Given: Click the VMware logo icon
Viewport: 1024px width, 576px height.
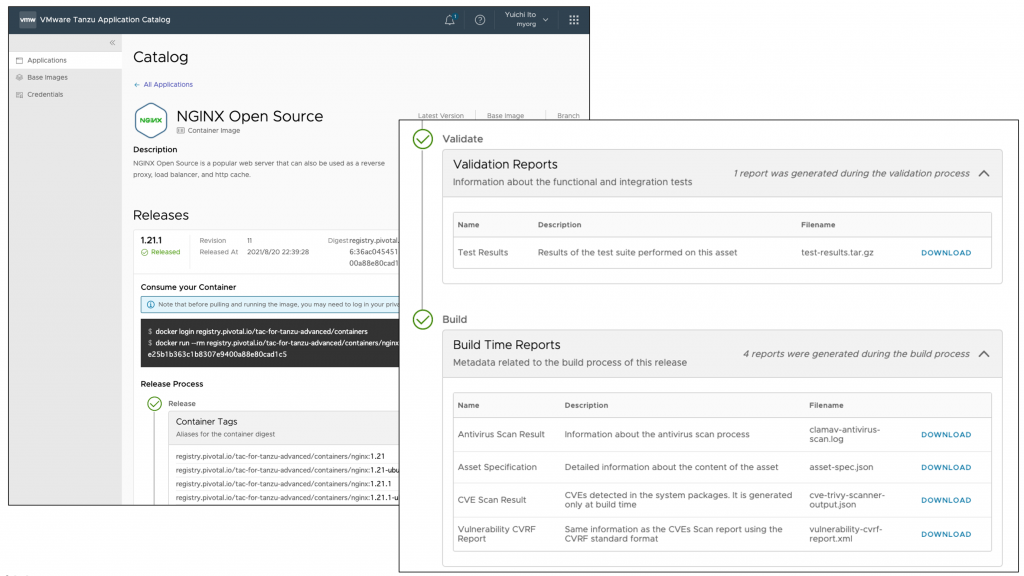Looking at the screenshot, I should (x=28, y=20).
